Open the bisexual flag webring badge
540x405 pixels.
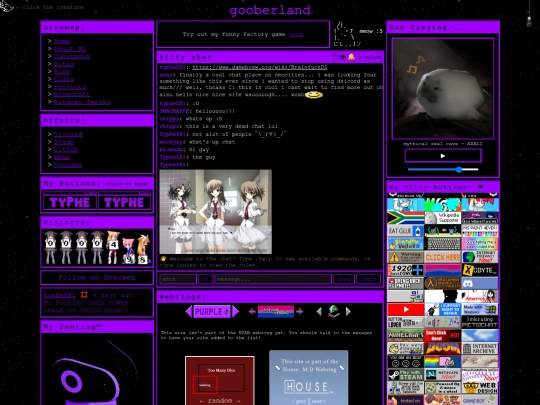point(276,312)
